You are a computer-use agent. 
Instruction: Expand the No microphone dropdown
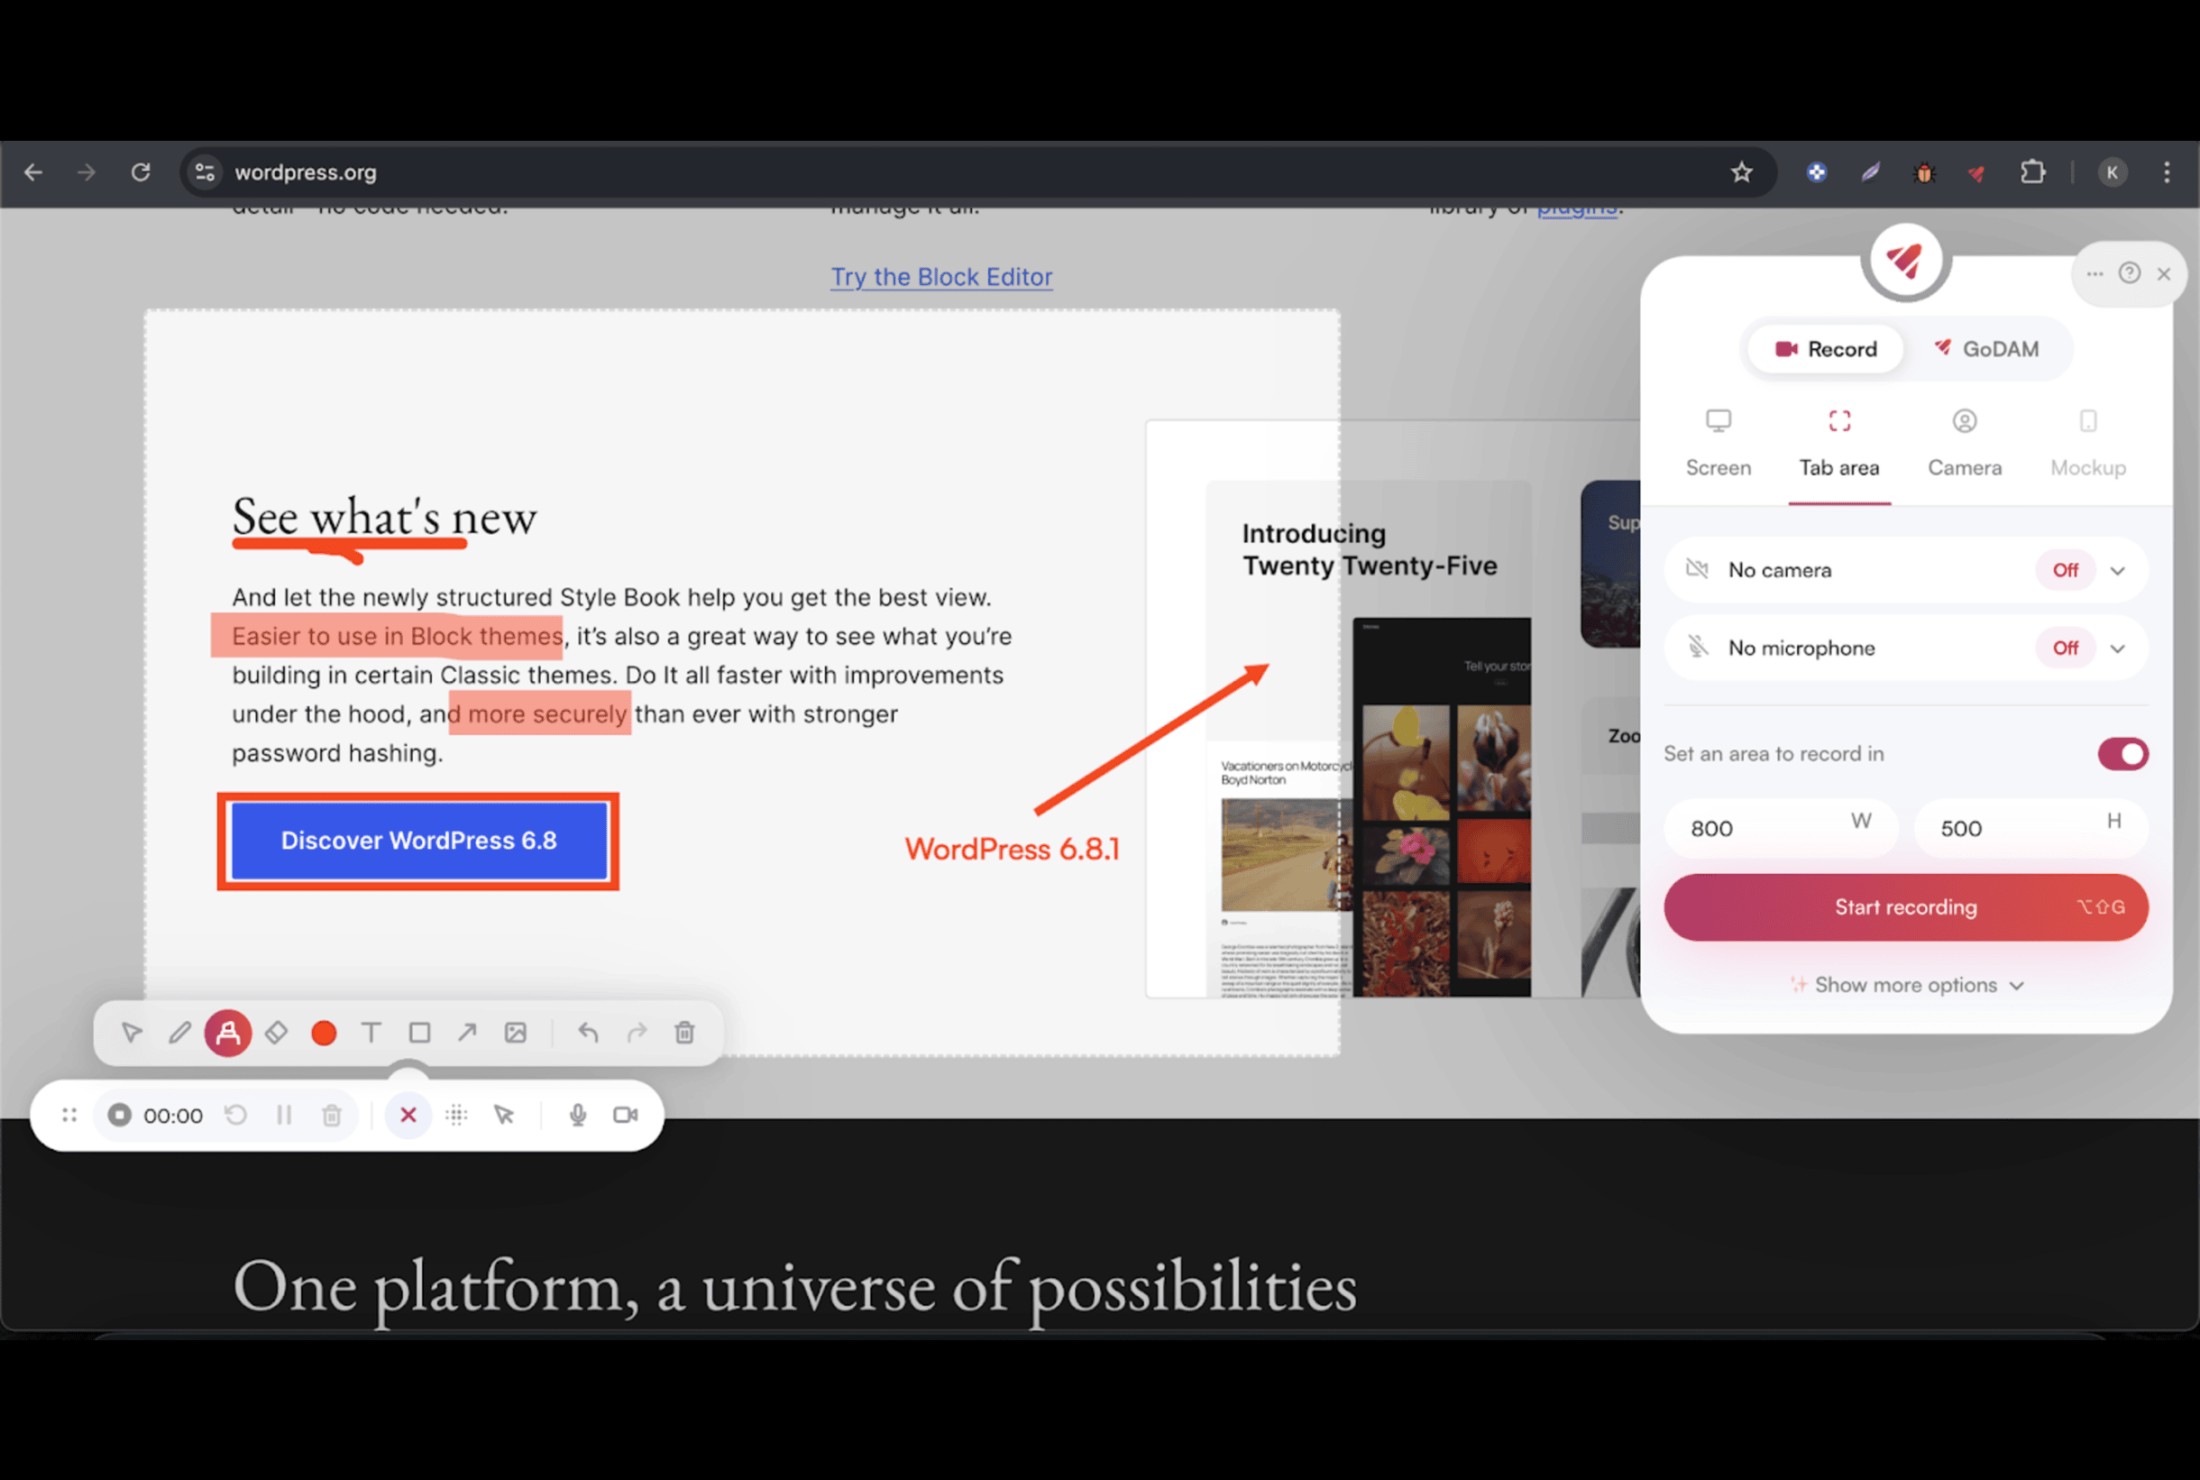2118,648
